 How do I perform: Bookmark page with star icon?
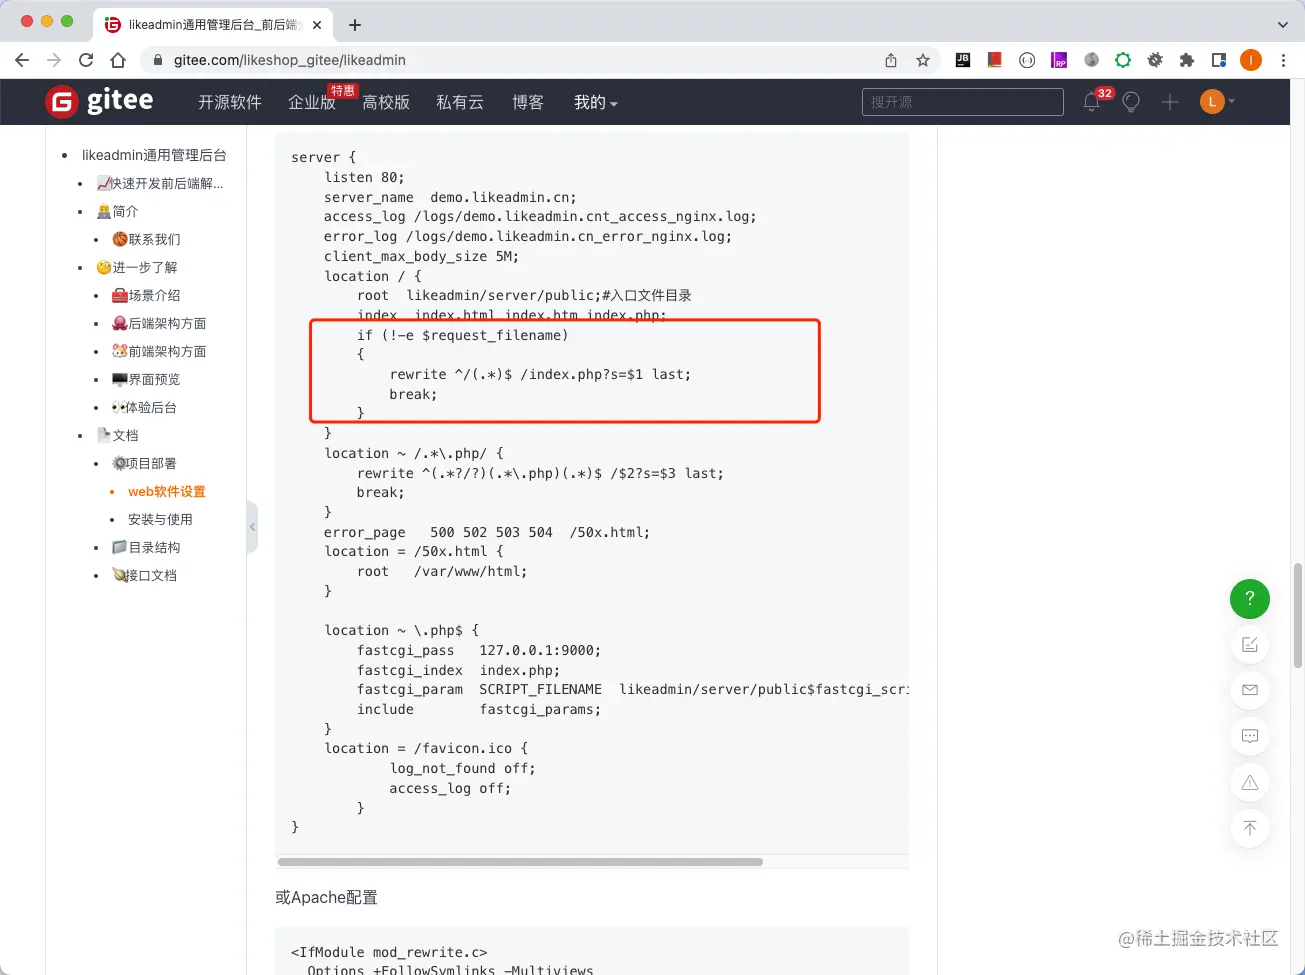[923, 60]
